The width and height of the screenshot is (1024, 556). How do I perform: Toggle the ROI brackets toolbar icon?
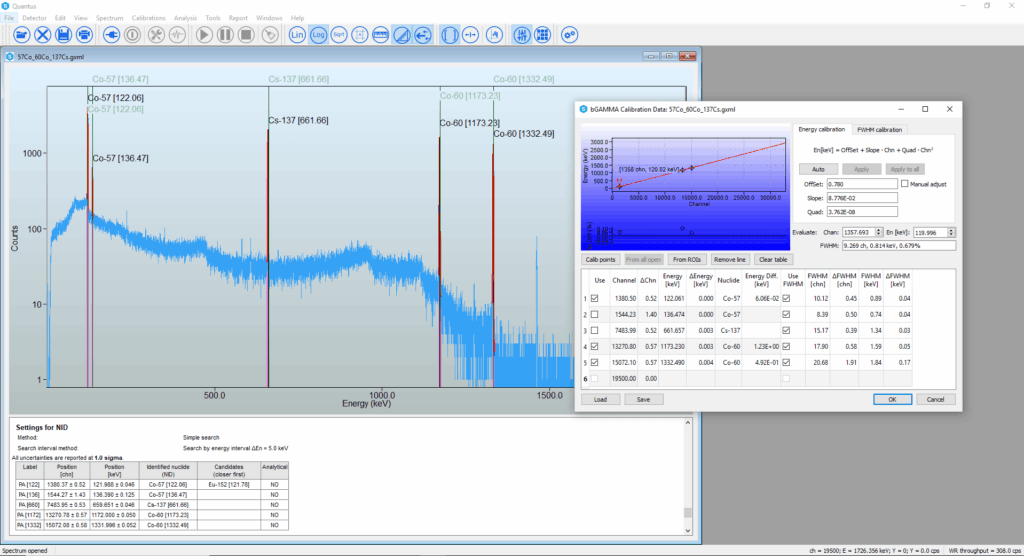click(450, 35)
